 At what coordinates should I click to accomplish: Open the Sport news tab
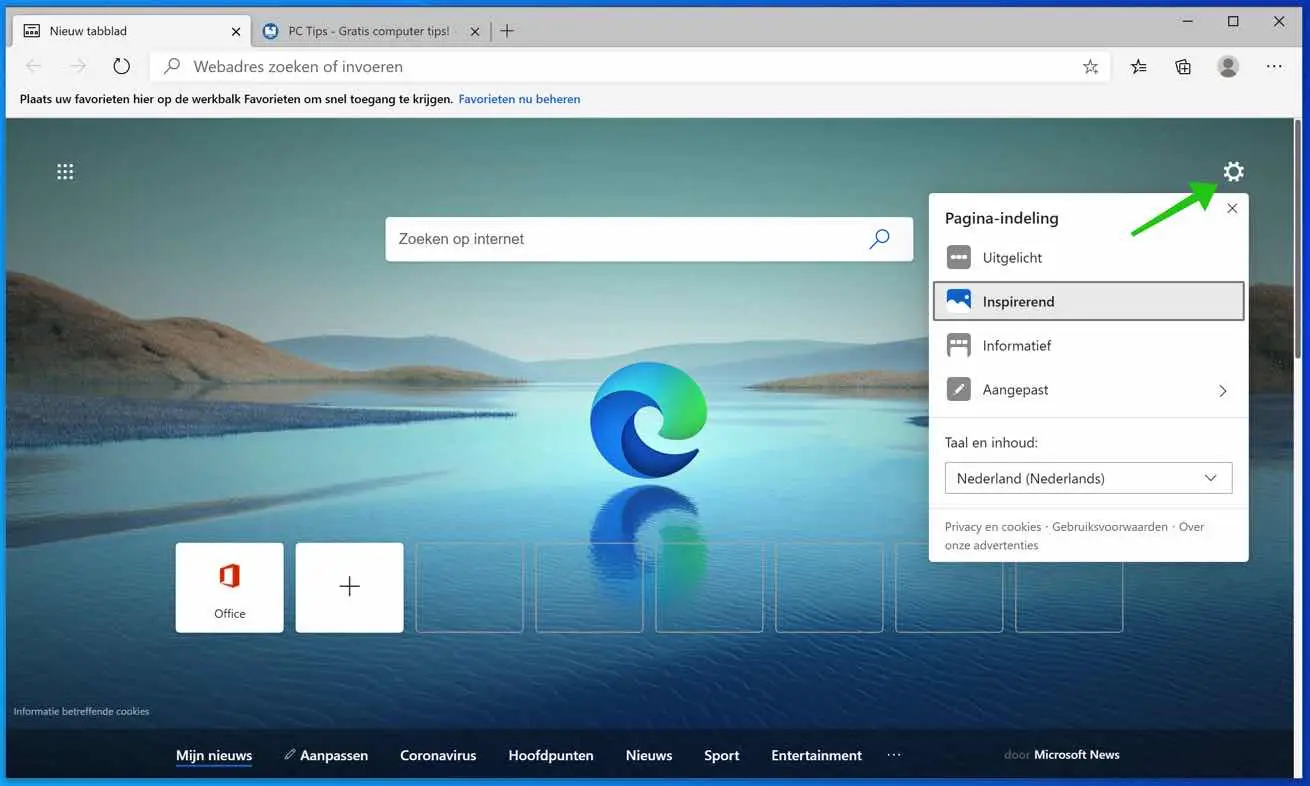pos(721,756)
